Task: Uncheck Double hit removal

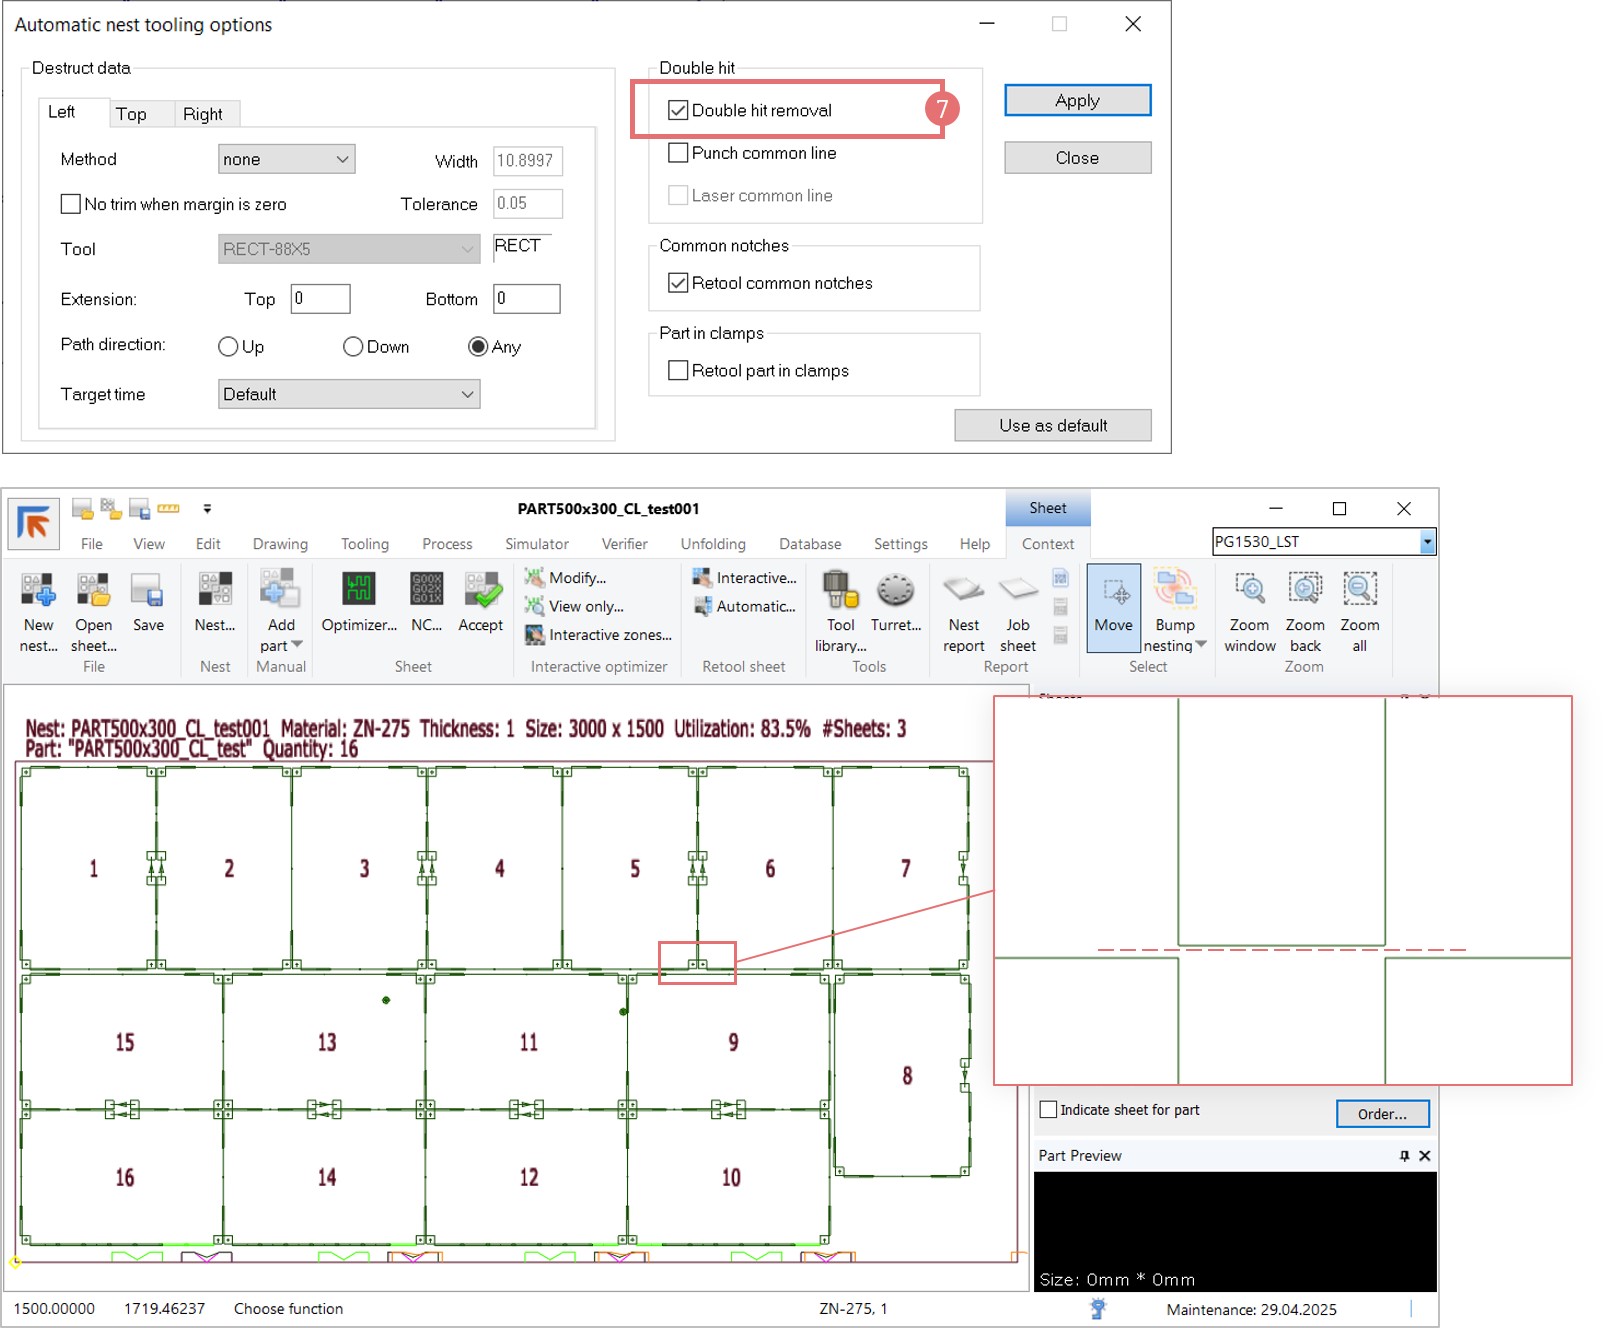Action: [x=678, y=110]
